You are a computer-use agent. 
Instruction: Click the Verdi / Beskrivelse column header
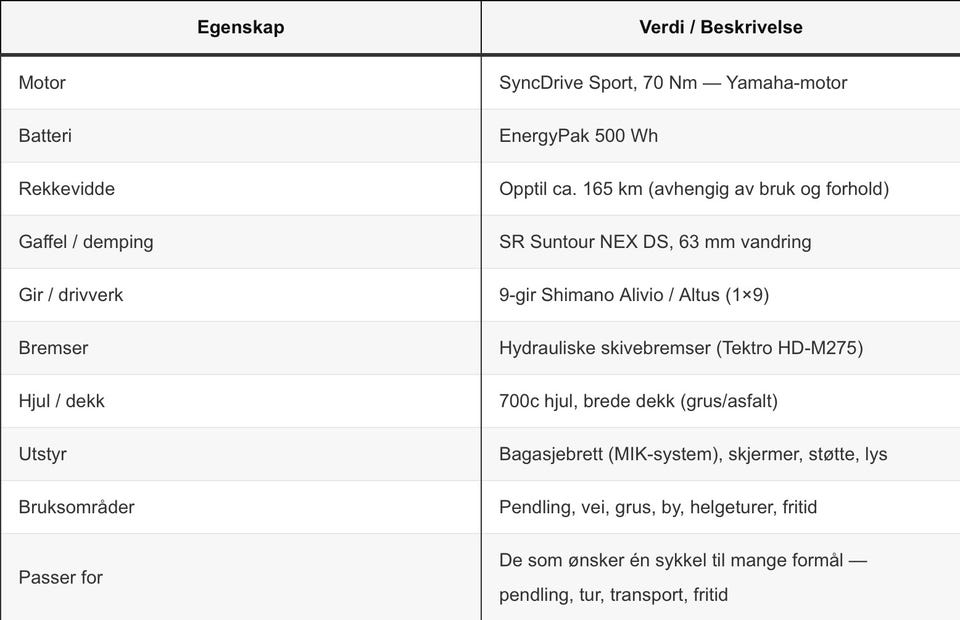(720, 27)
